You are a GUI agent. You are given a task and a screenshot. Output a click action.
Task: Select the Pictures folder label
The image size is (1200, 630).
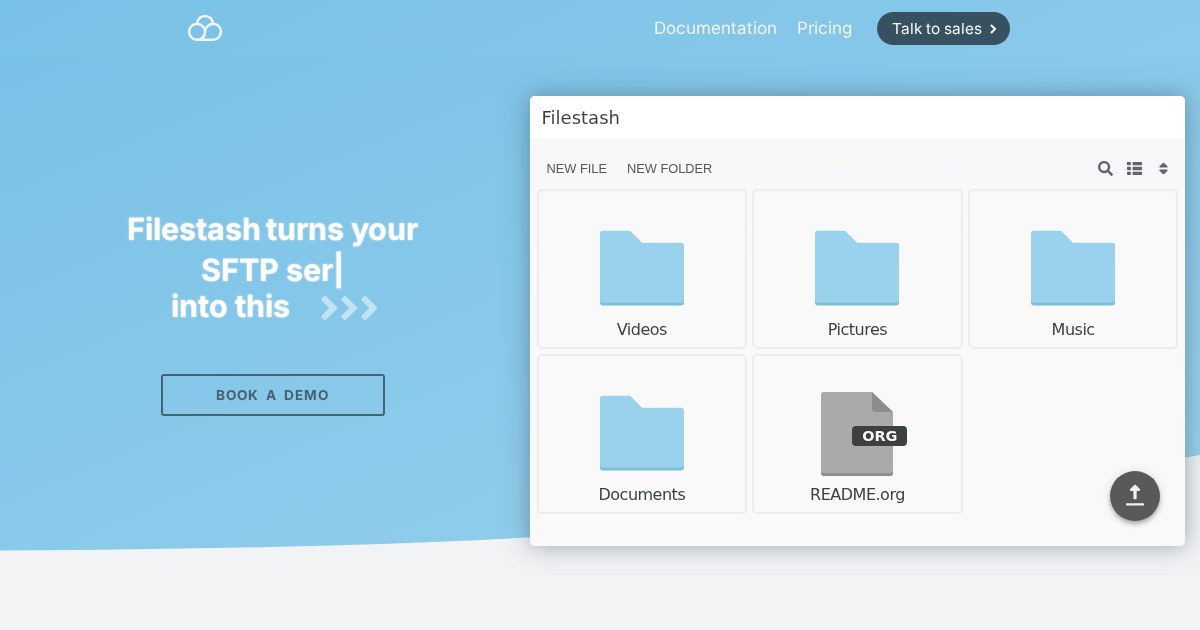click(x=857, y=329)
